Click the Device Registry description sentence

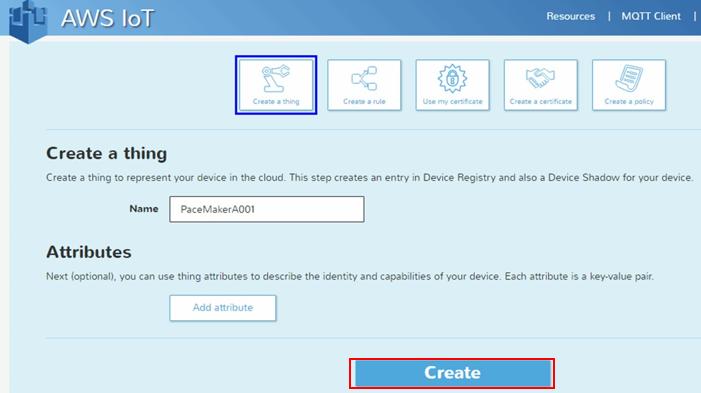(x=369, y=177)
